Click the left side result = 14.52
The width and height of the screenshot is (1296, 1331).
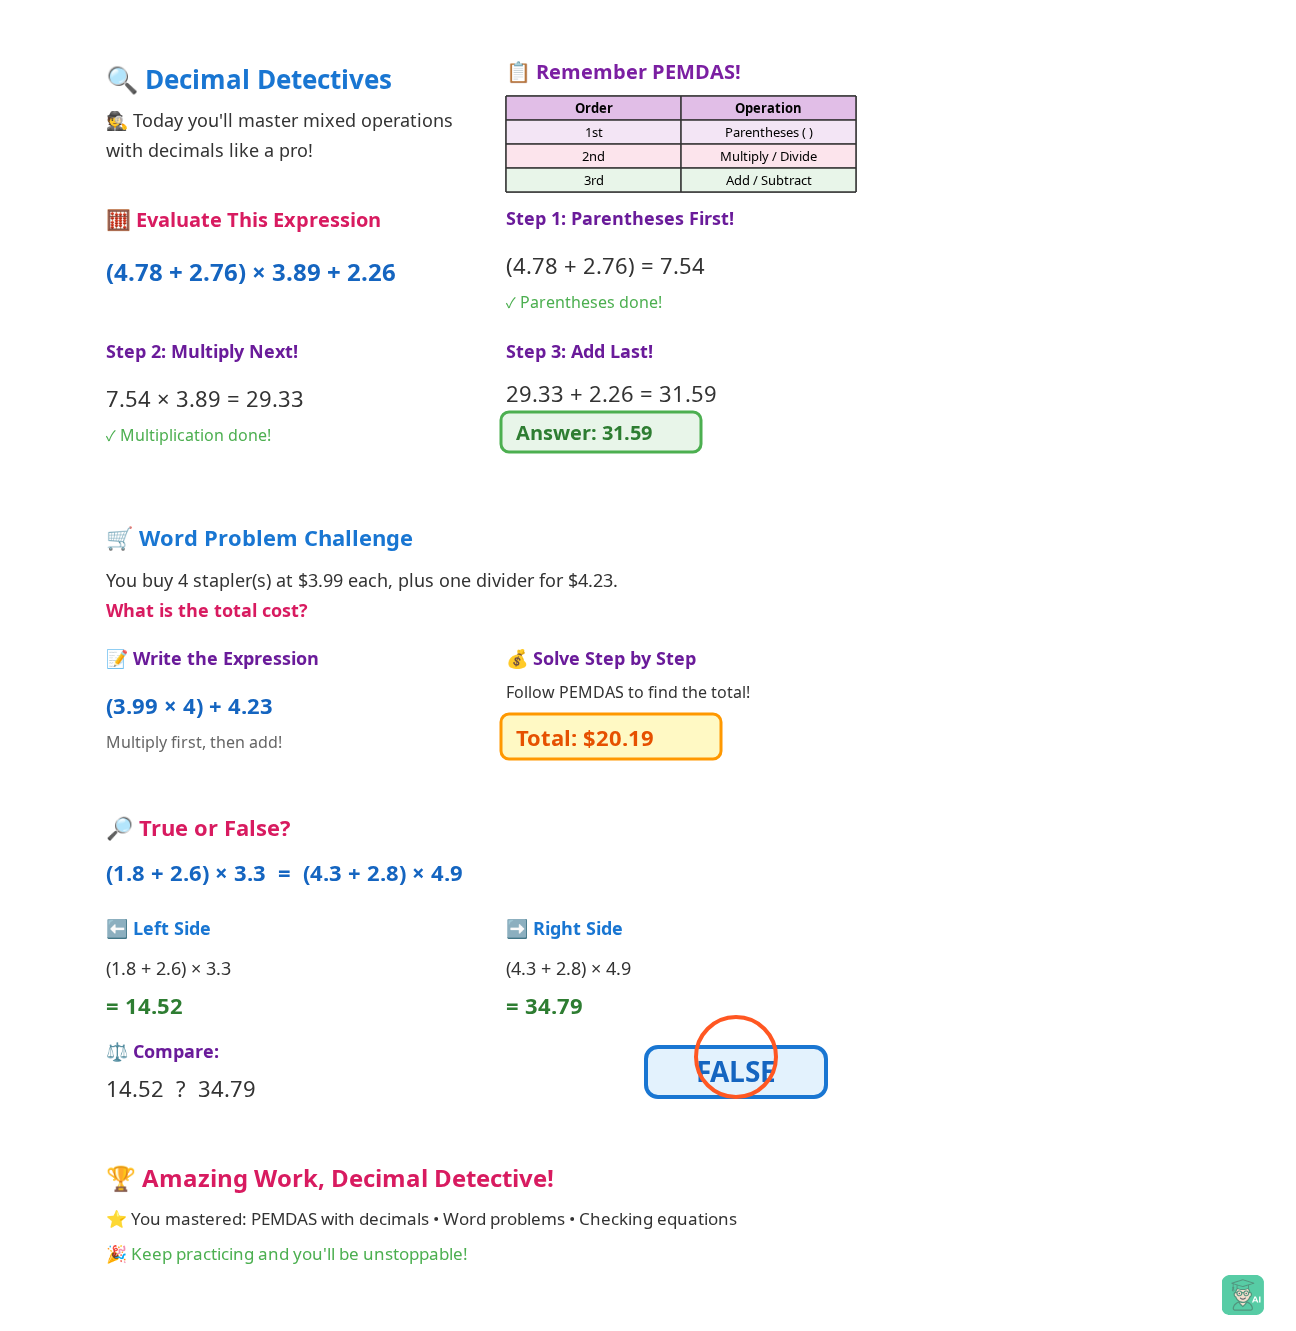pyautogui.click(x=144, y=1007)
